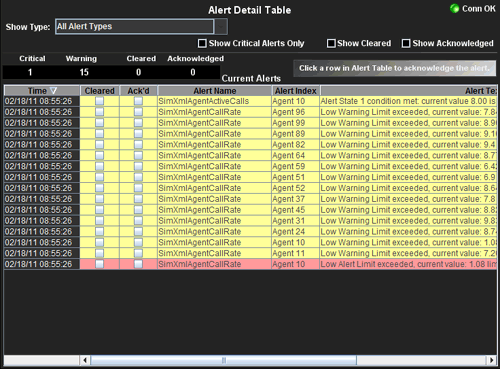This screenshot has height=369, width=500.
Task: Select the Agent 99 alert index cell
Action: point(295,123)
